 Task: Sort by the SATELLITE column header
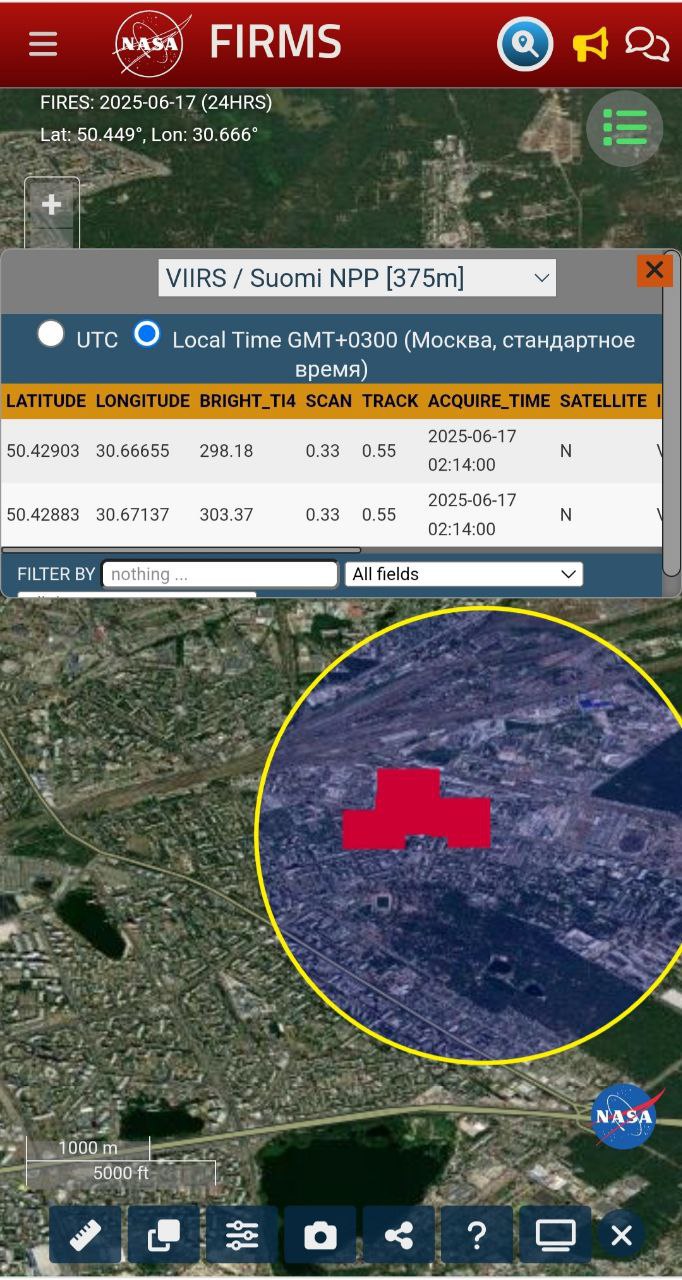click(x=603, y=401)
